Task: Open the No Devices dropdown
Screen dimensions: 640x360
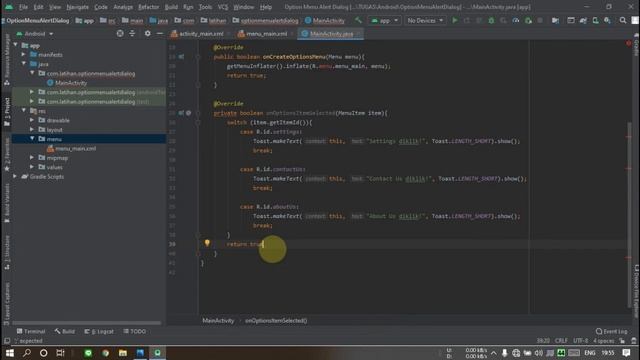Action: (x=425, y=20)
